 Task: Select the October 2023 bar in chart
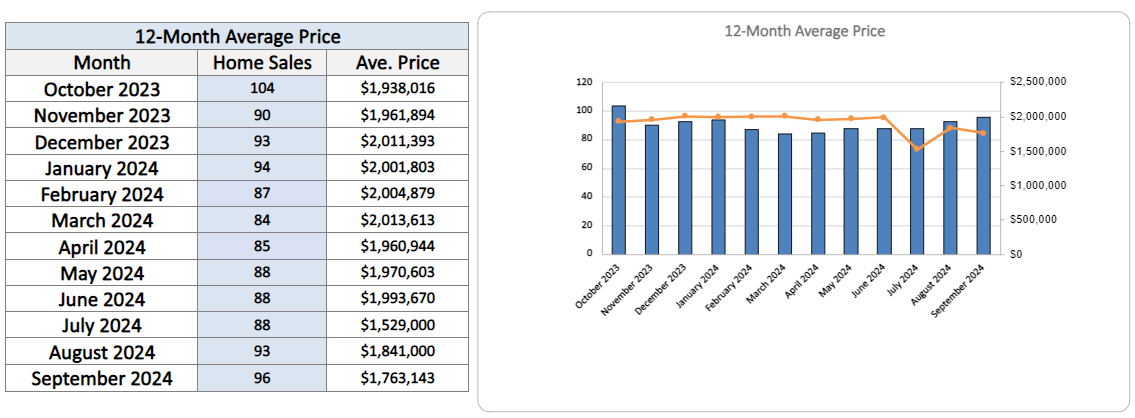click(618, 180)
